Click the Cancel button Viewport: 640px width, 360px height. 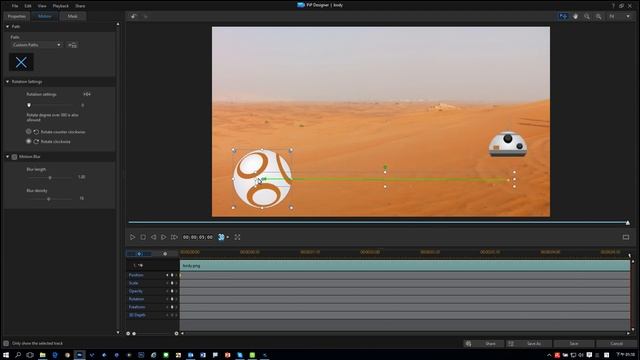pyautogui.click(x=616, y=344)
